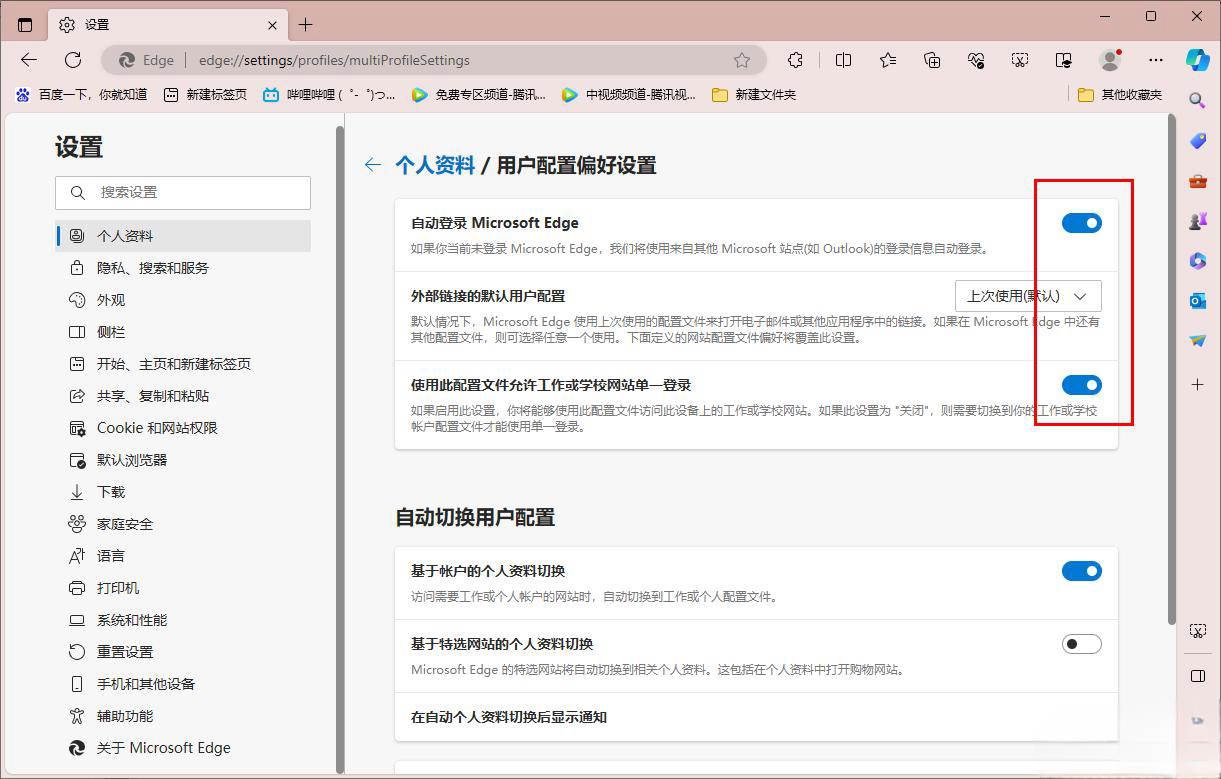This screenshot has width=1221, height=779.
Task: Open 下载 settings section
Action: pos(184,492)
